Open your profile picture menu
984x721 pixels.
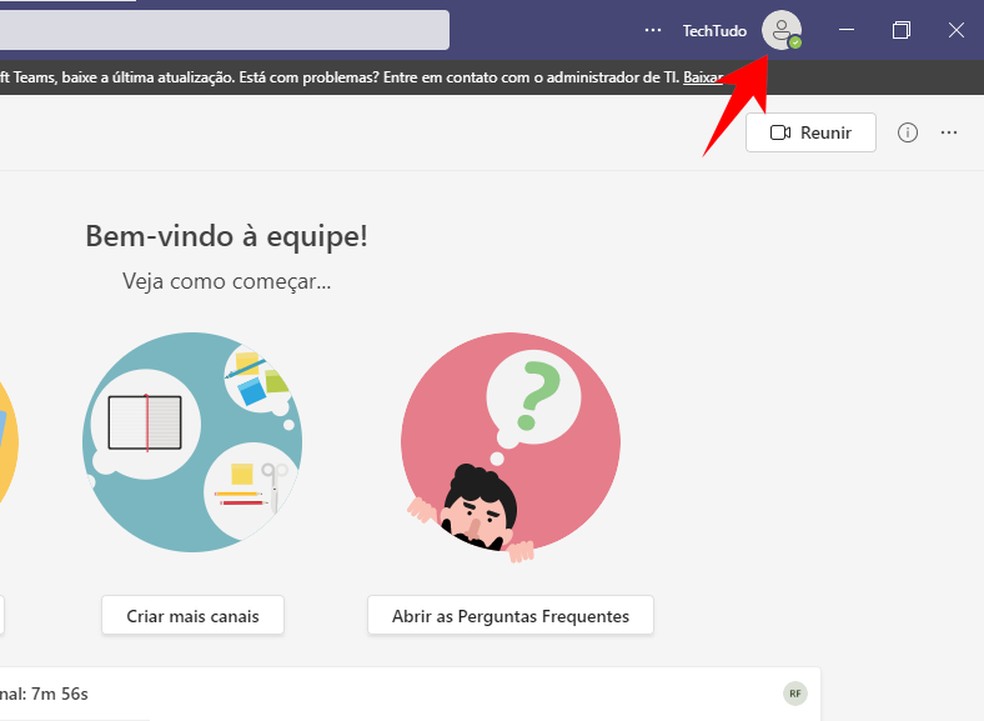[x=783, y=31]
